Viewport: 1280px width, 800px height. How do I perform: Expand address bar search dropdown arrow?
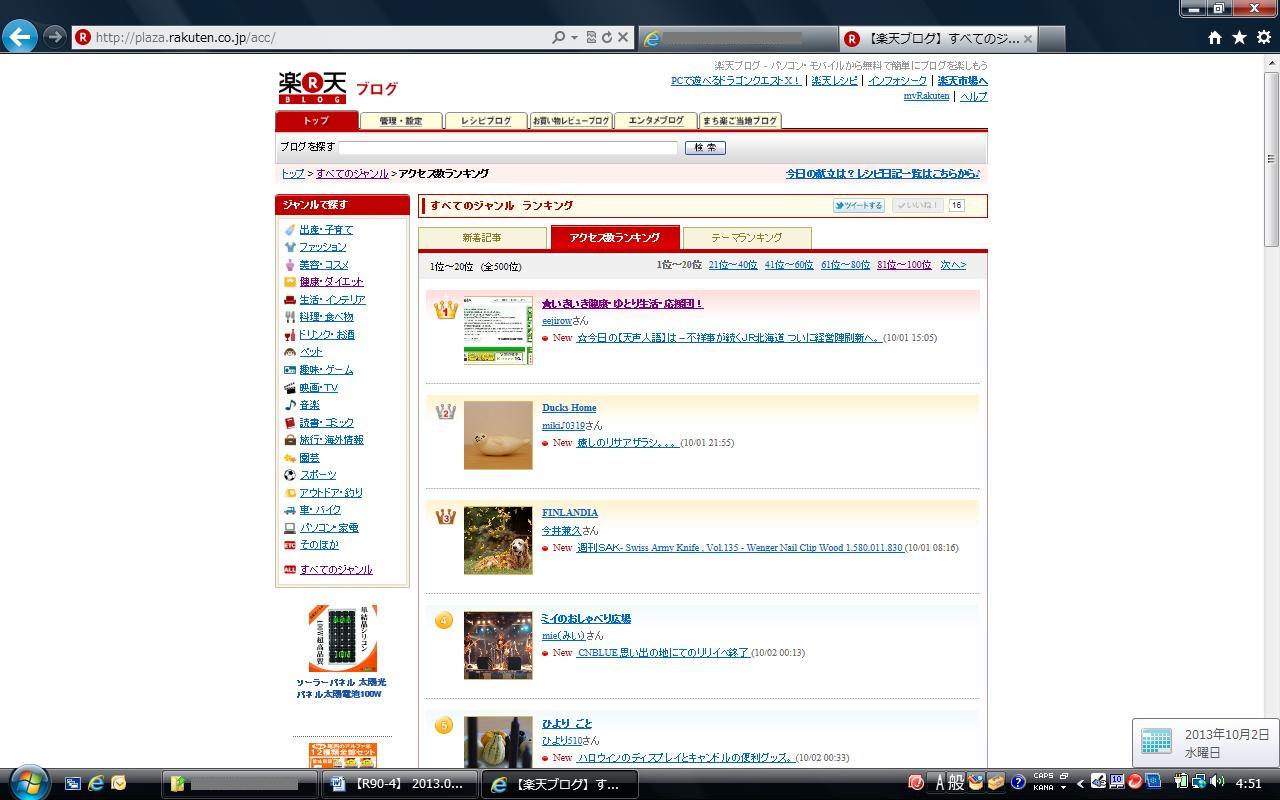(574, 37)
